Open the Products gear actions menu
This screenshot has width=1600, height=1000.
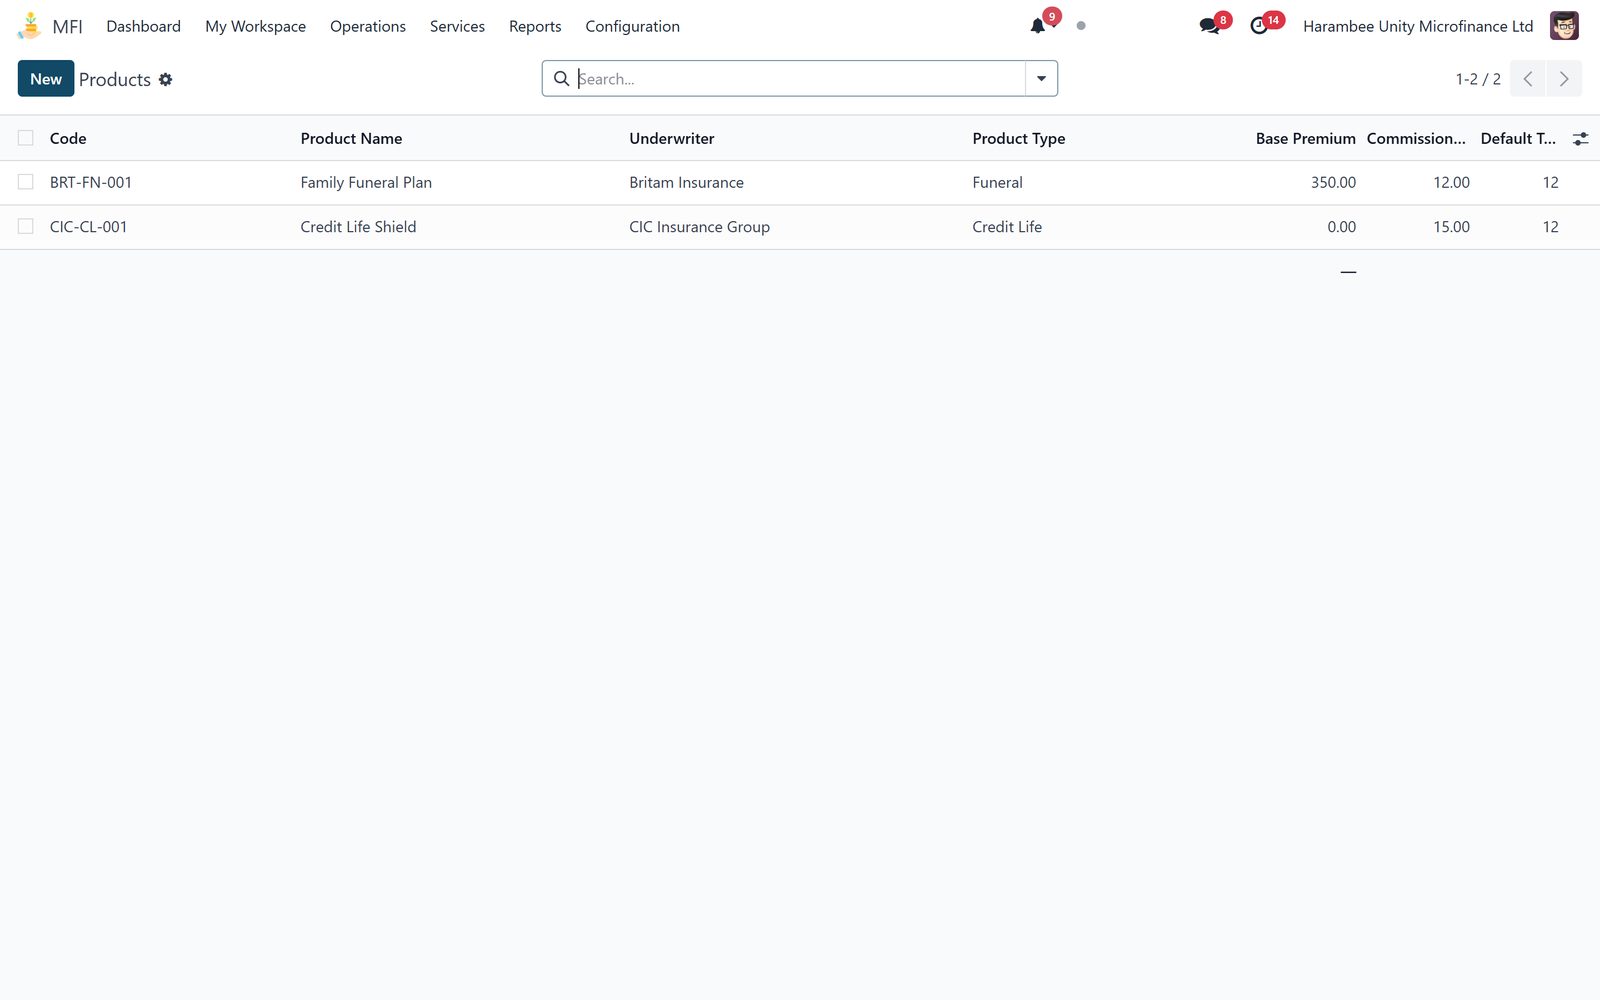(x=166, y=79)
